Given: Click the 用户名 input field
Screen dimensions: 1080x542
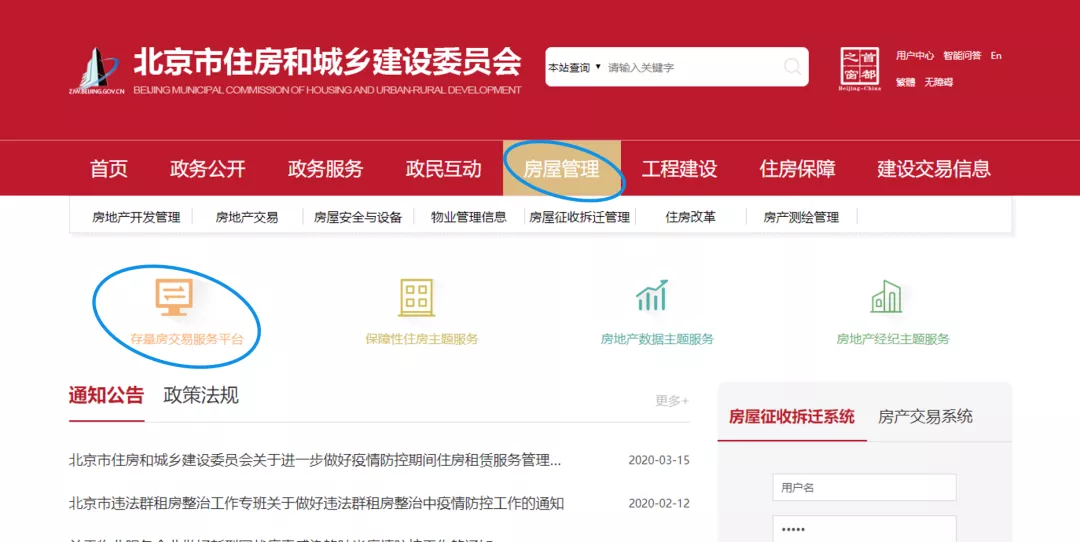Looking at the screenshot, I should 864,488.
